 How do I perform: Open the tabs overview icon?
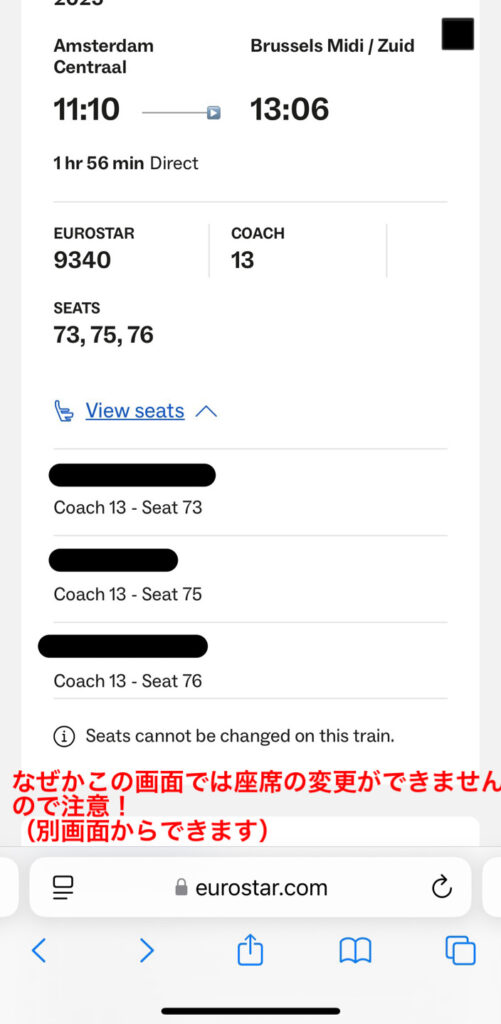461,950
